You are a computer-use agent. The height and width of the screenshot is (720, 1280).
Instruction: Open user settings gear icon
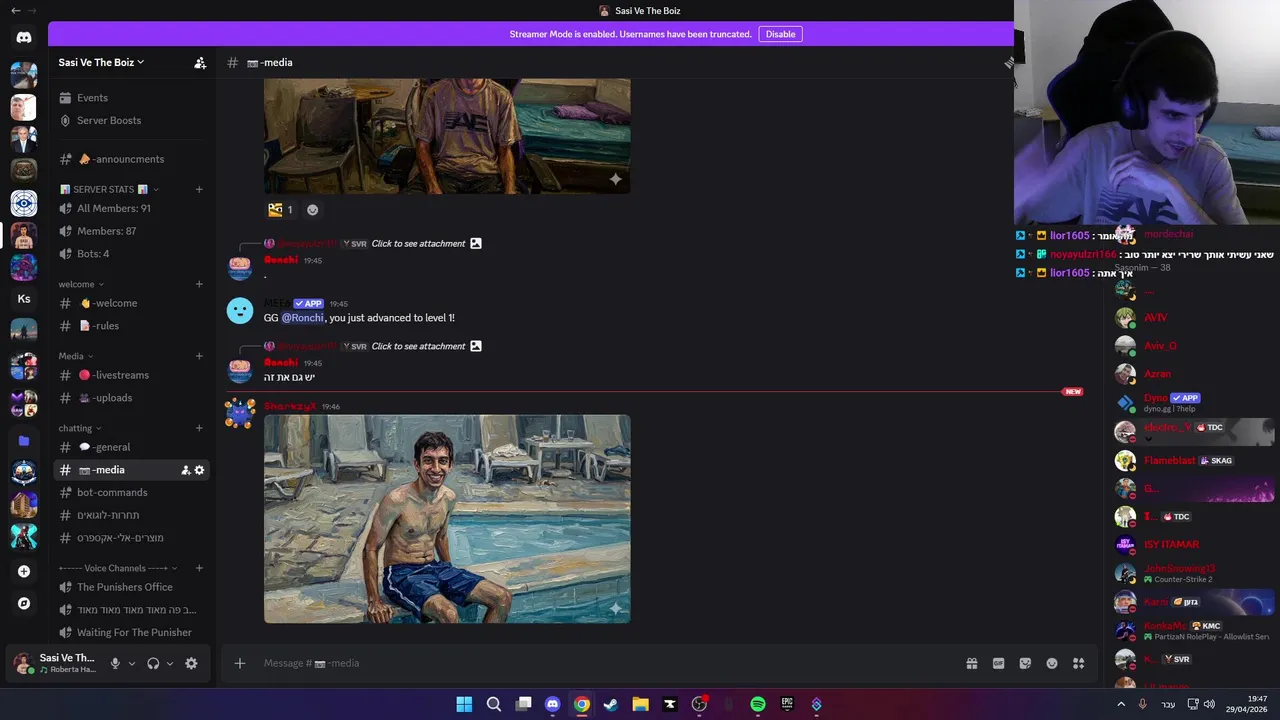191,663
